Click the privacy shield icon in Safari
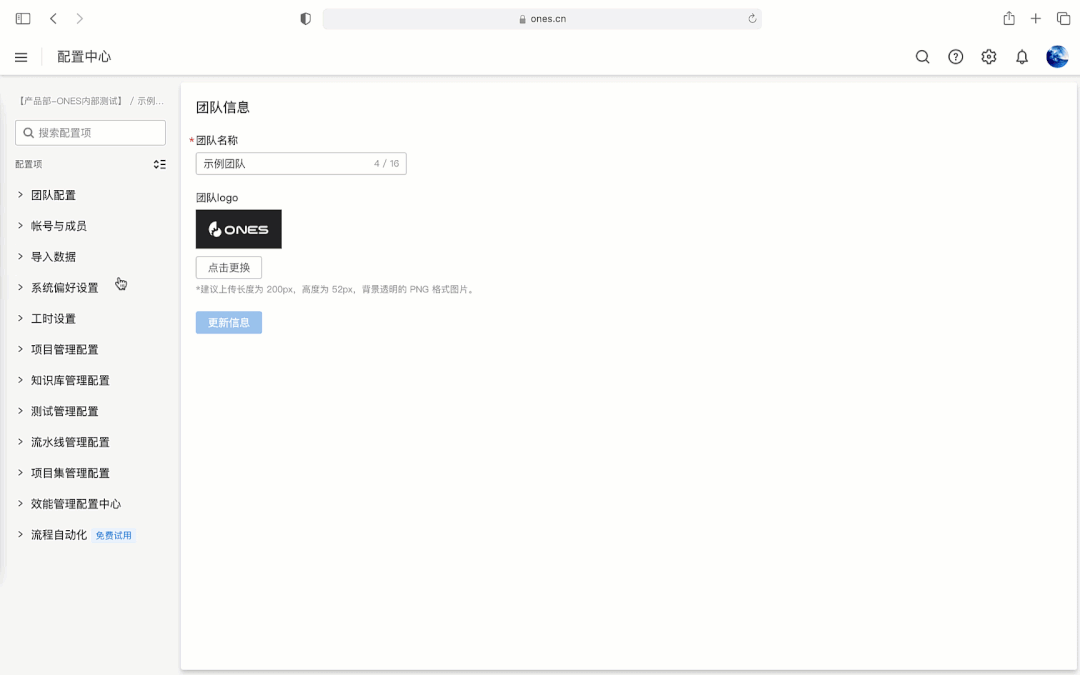This screenshot has height=675, width=1080. [305, 19]
